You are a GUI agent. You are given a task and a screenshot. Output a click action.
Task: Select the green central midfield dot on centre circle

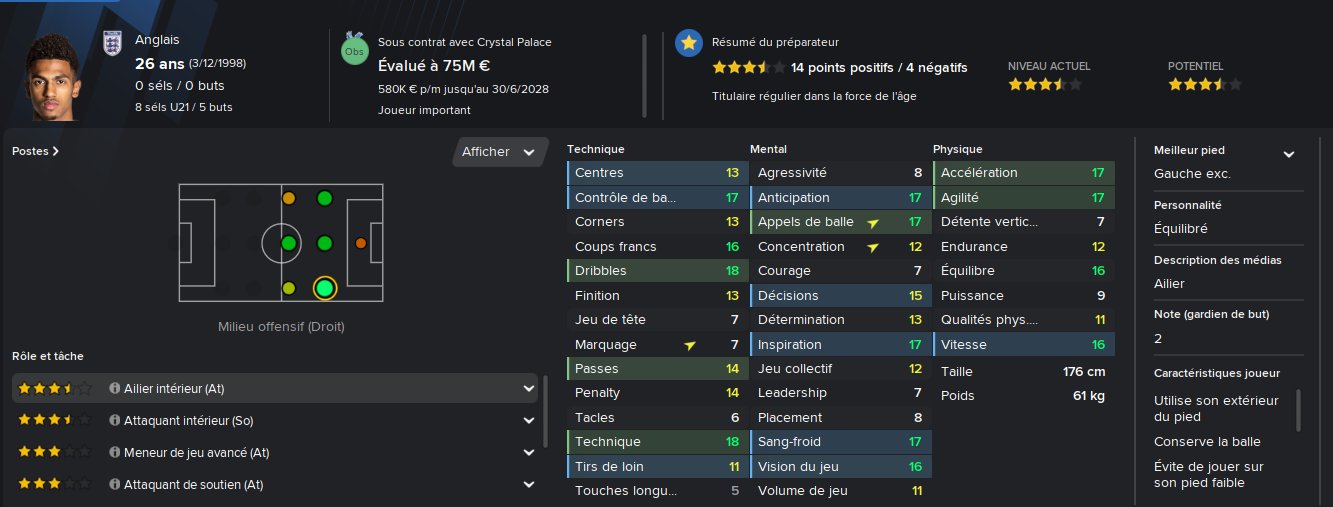click(289, 243)
